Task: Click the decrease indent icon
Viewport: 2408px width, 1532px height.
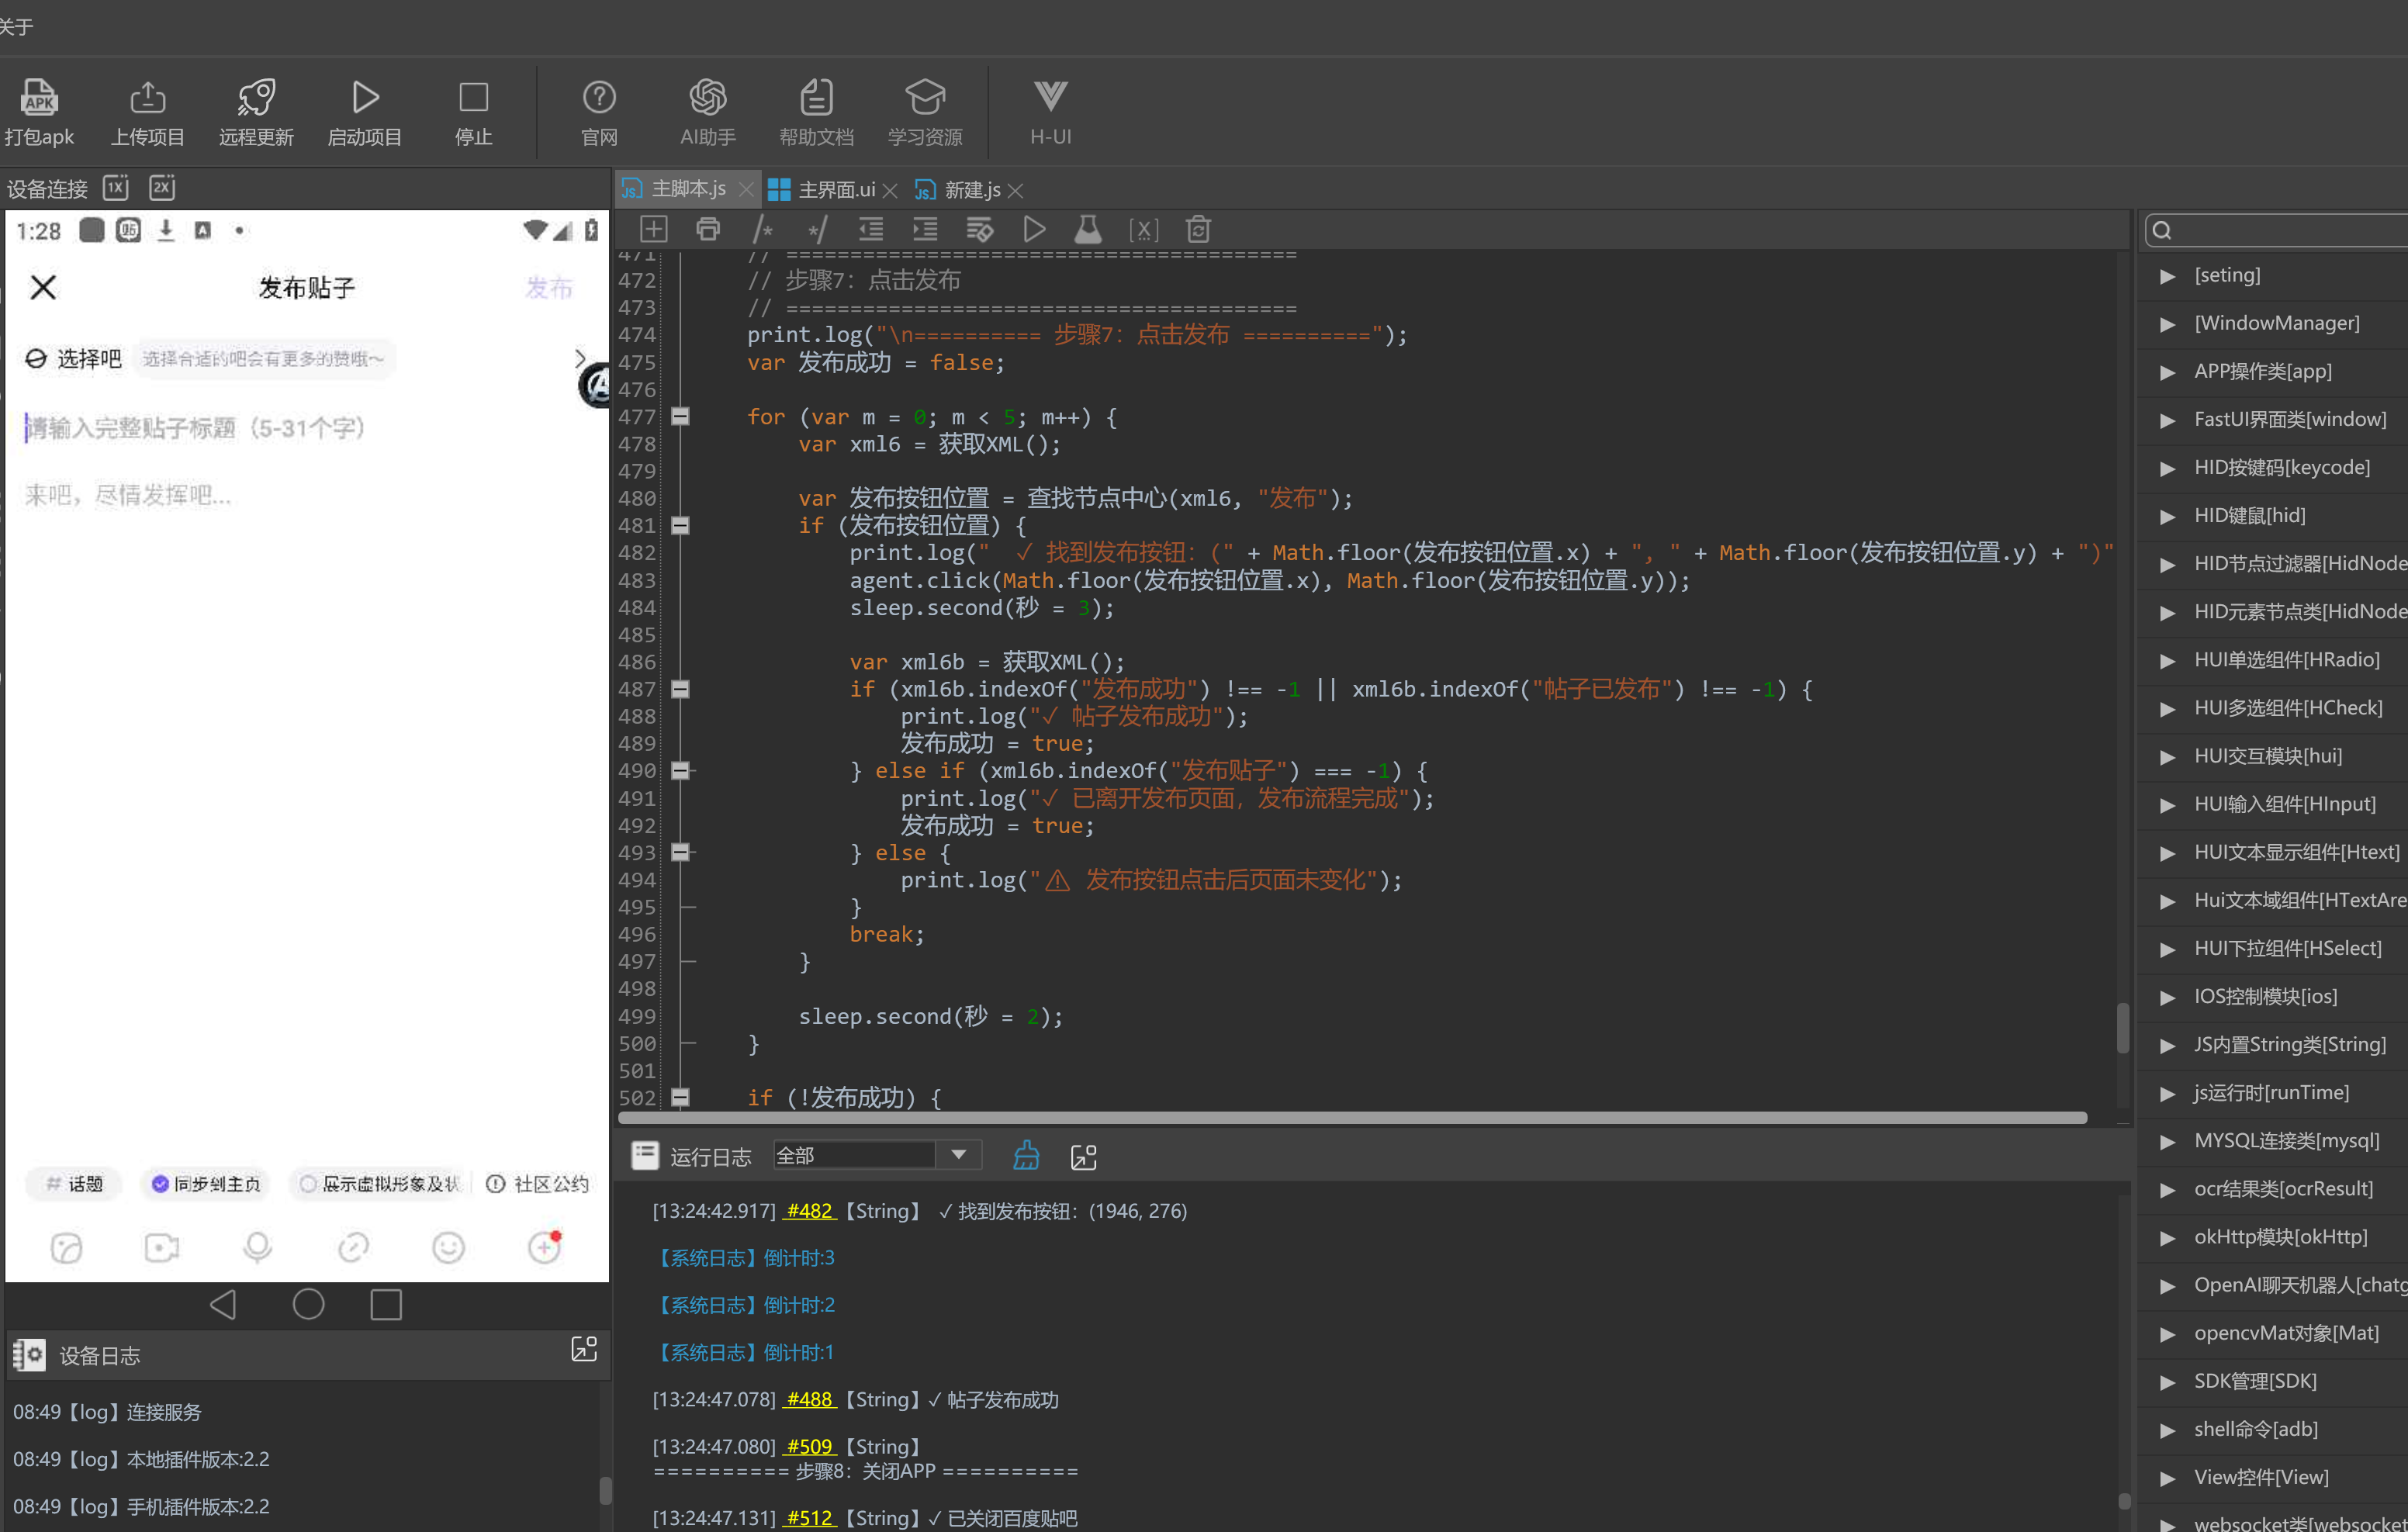Action: (871, 229)
